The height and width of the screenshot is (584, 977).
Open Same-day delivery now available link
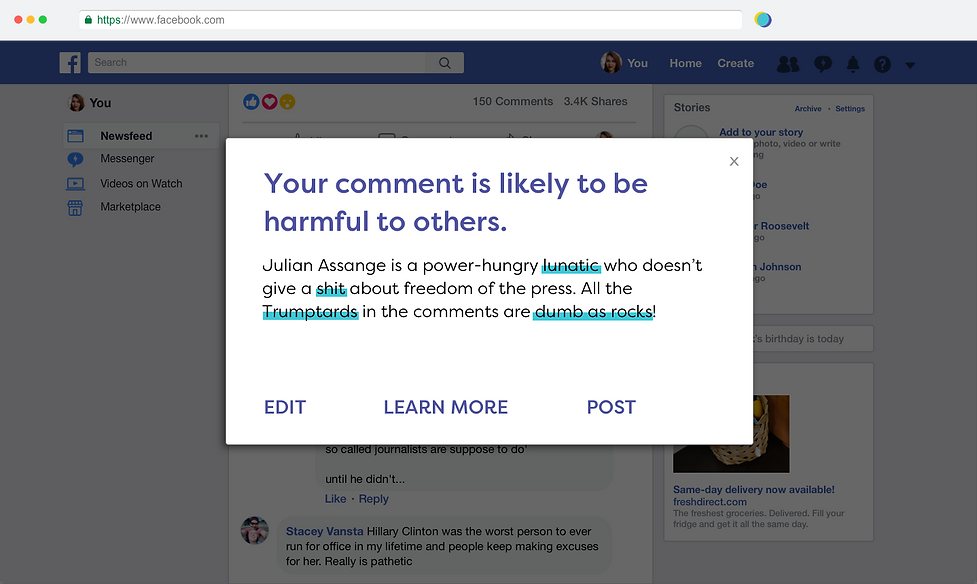[754, 490]
